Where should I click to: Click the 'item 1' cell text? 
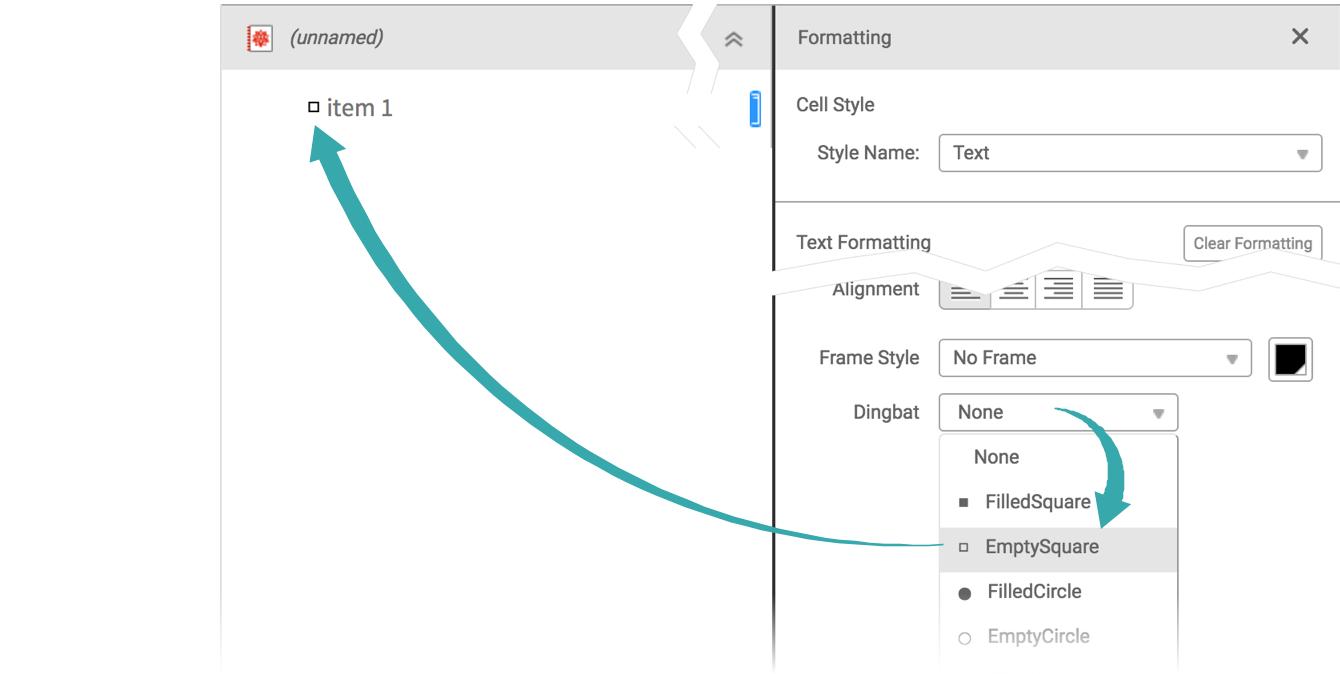tap(359, 108)
